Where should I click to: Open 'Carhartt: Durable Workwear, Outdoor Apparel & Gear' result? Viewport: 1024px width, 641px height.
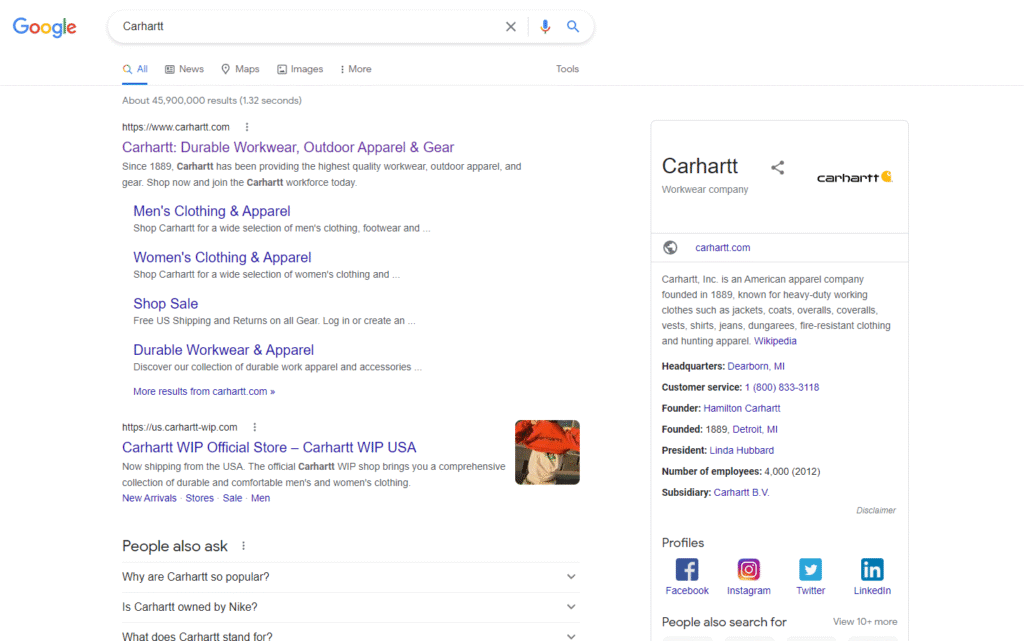tap(288, 148)
